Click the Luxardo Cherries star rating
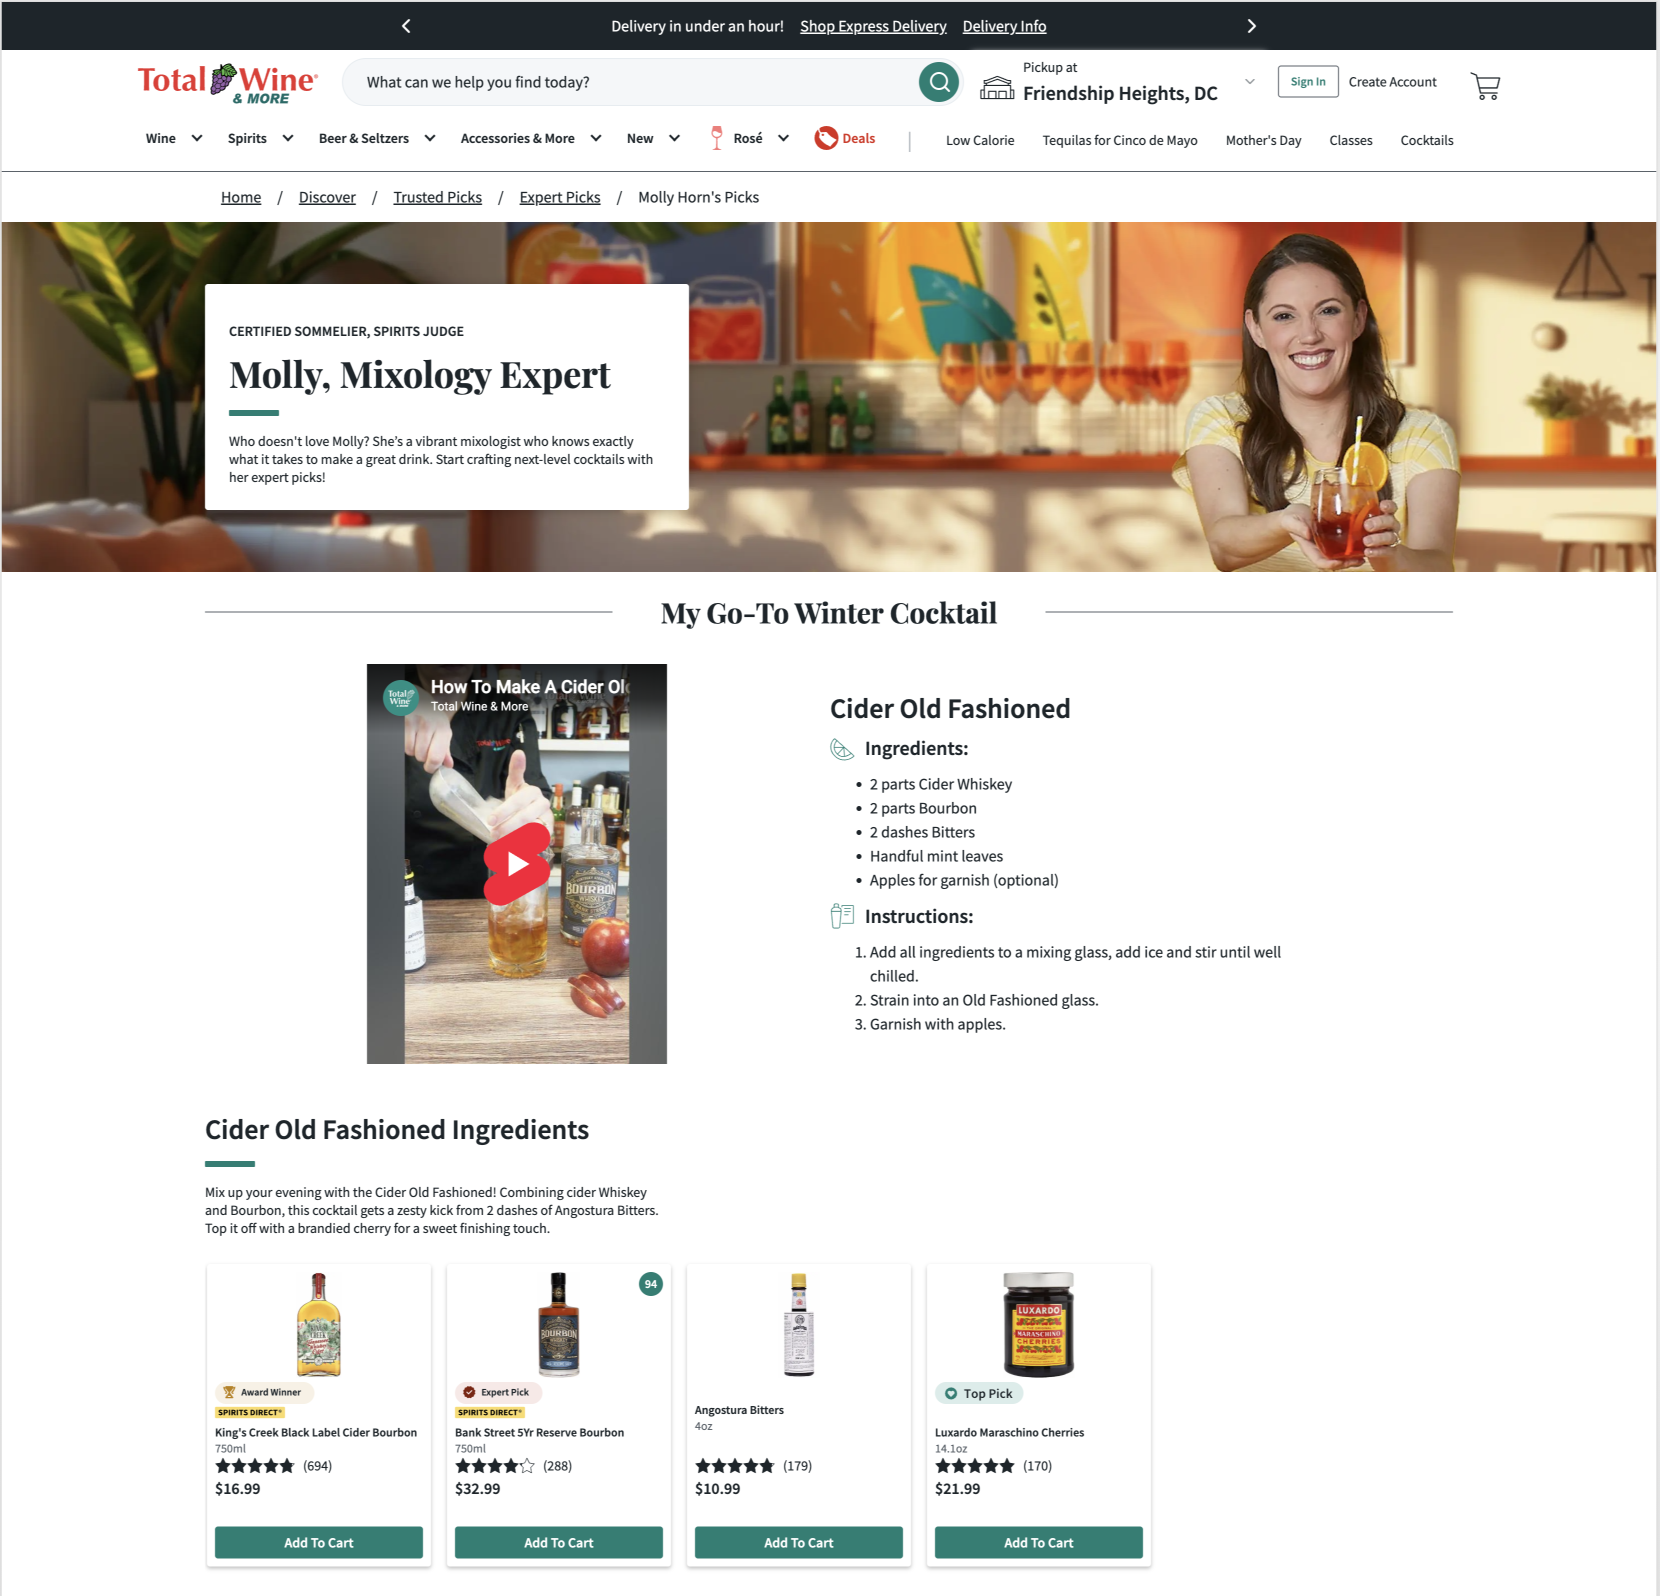This screenshot has width=1660, height=1596. coord(975,1466)
